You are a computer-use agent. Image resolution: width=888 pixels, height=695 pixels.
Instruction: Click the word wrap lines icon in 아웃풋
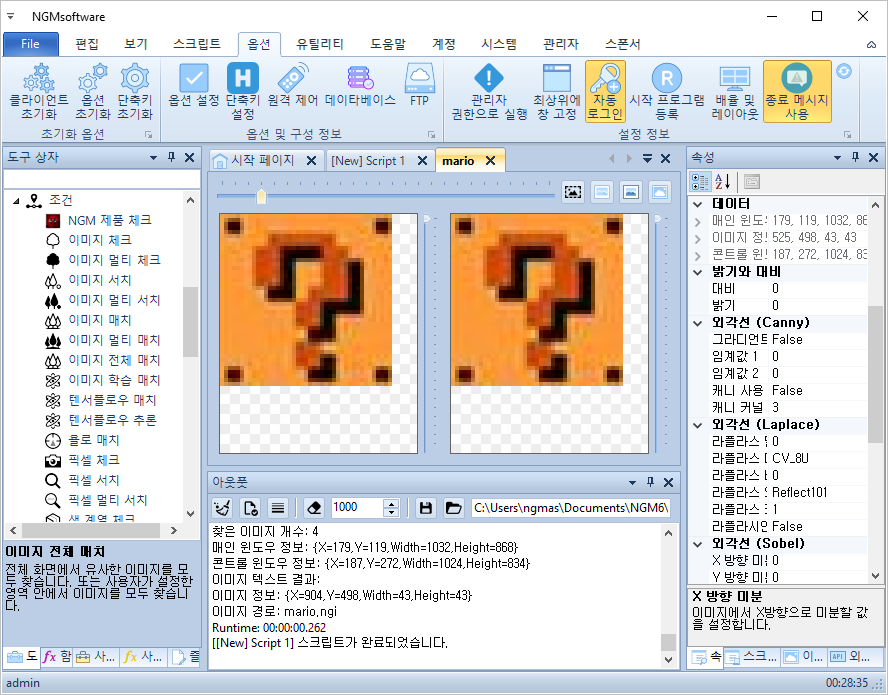278,508
